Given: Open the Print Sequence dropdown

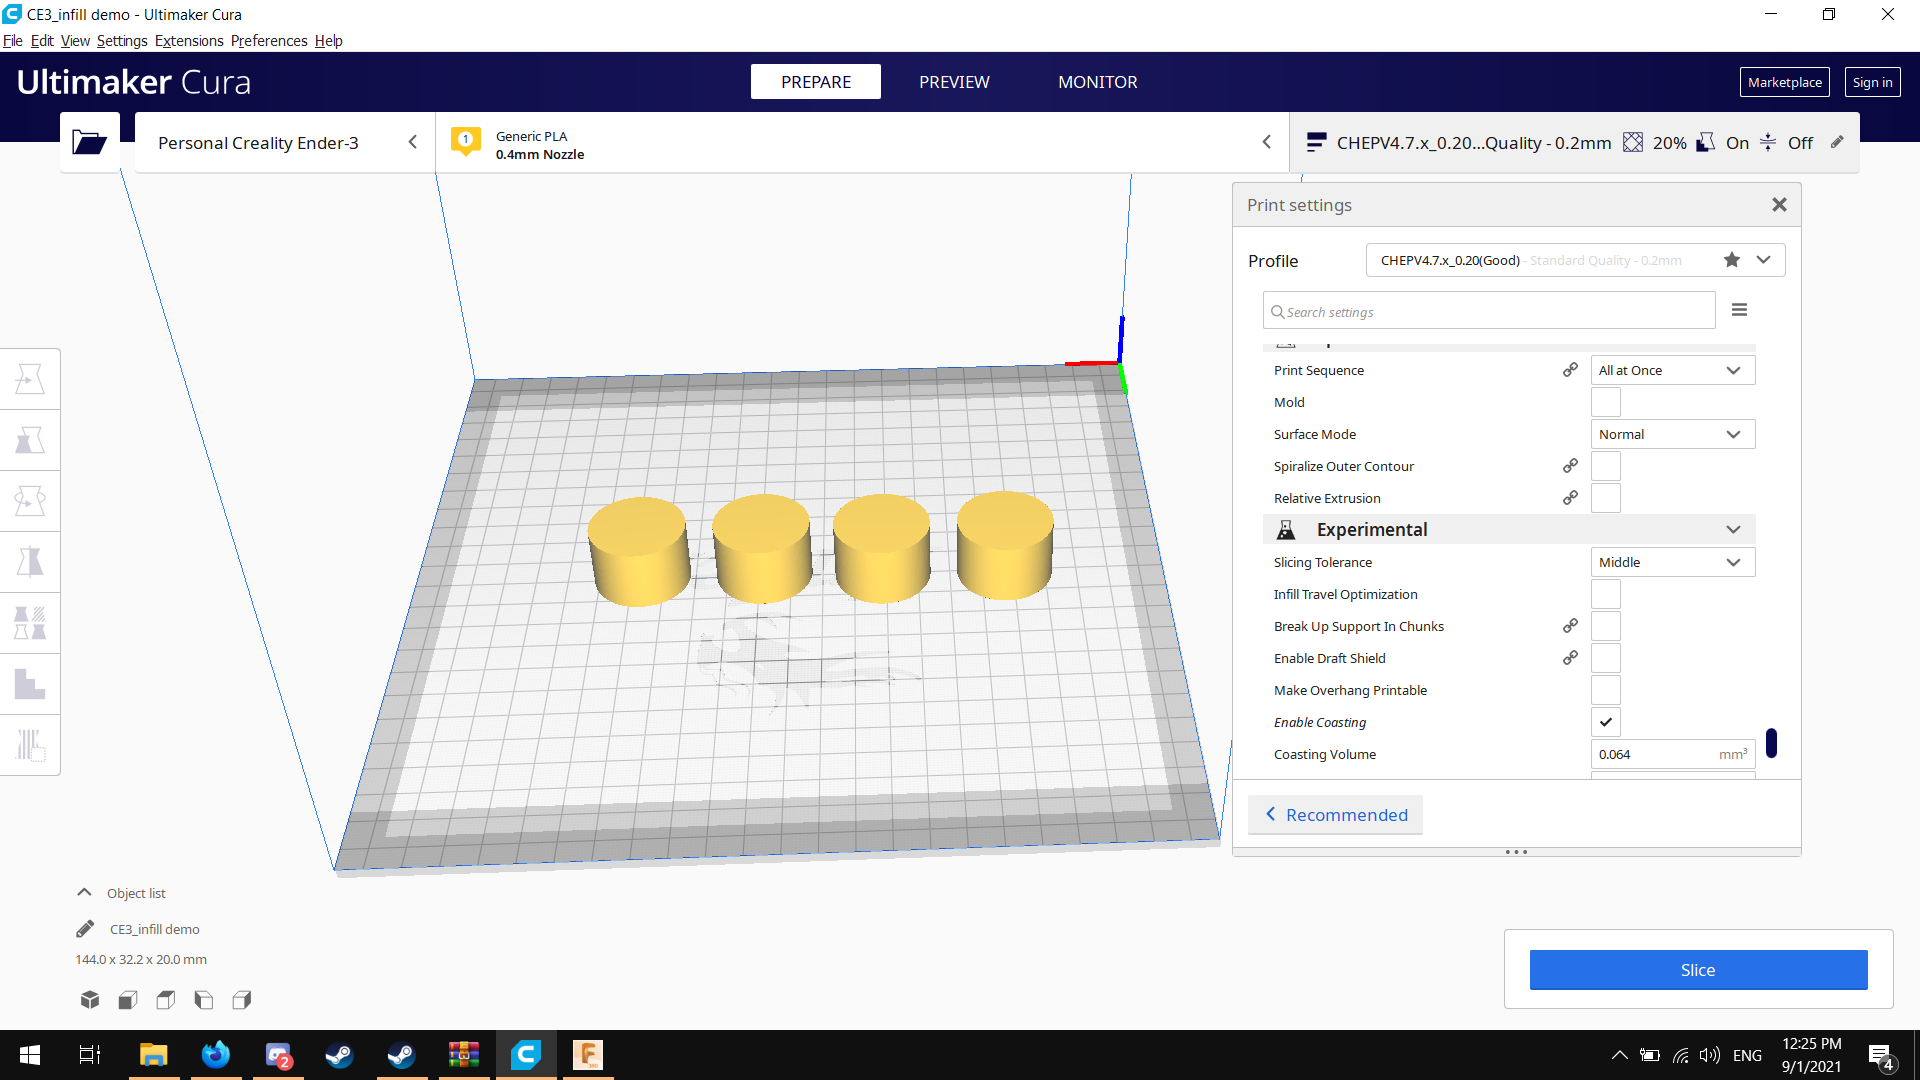Looking at the screenshot, I should click(1673, 370).
